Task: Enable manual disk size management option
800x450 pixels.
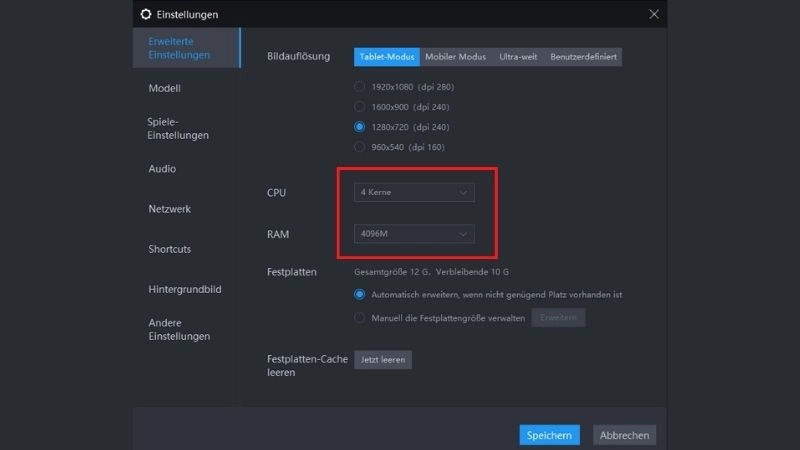Action: pyautogui.click(x=360, y=318)
